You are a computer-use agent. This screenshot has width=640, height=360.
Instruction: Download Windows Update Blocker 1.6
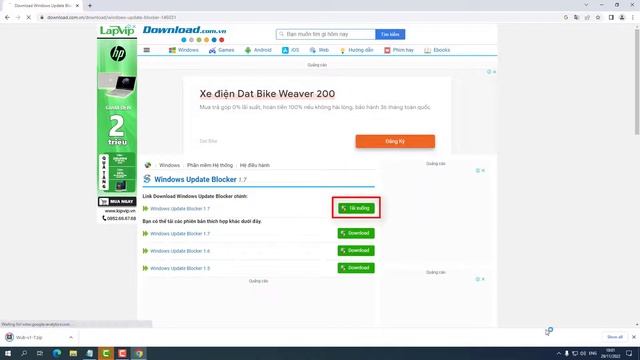[x=356, y=251]
